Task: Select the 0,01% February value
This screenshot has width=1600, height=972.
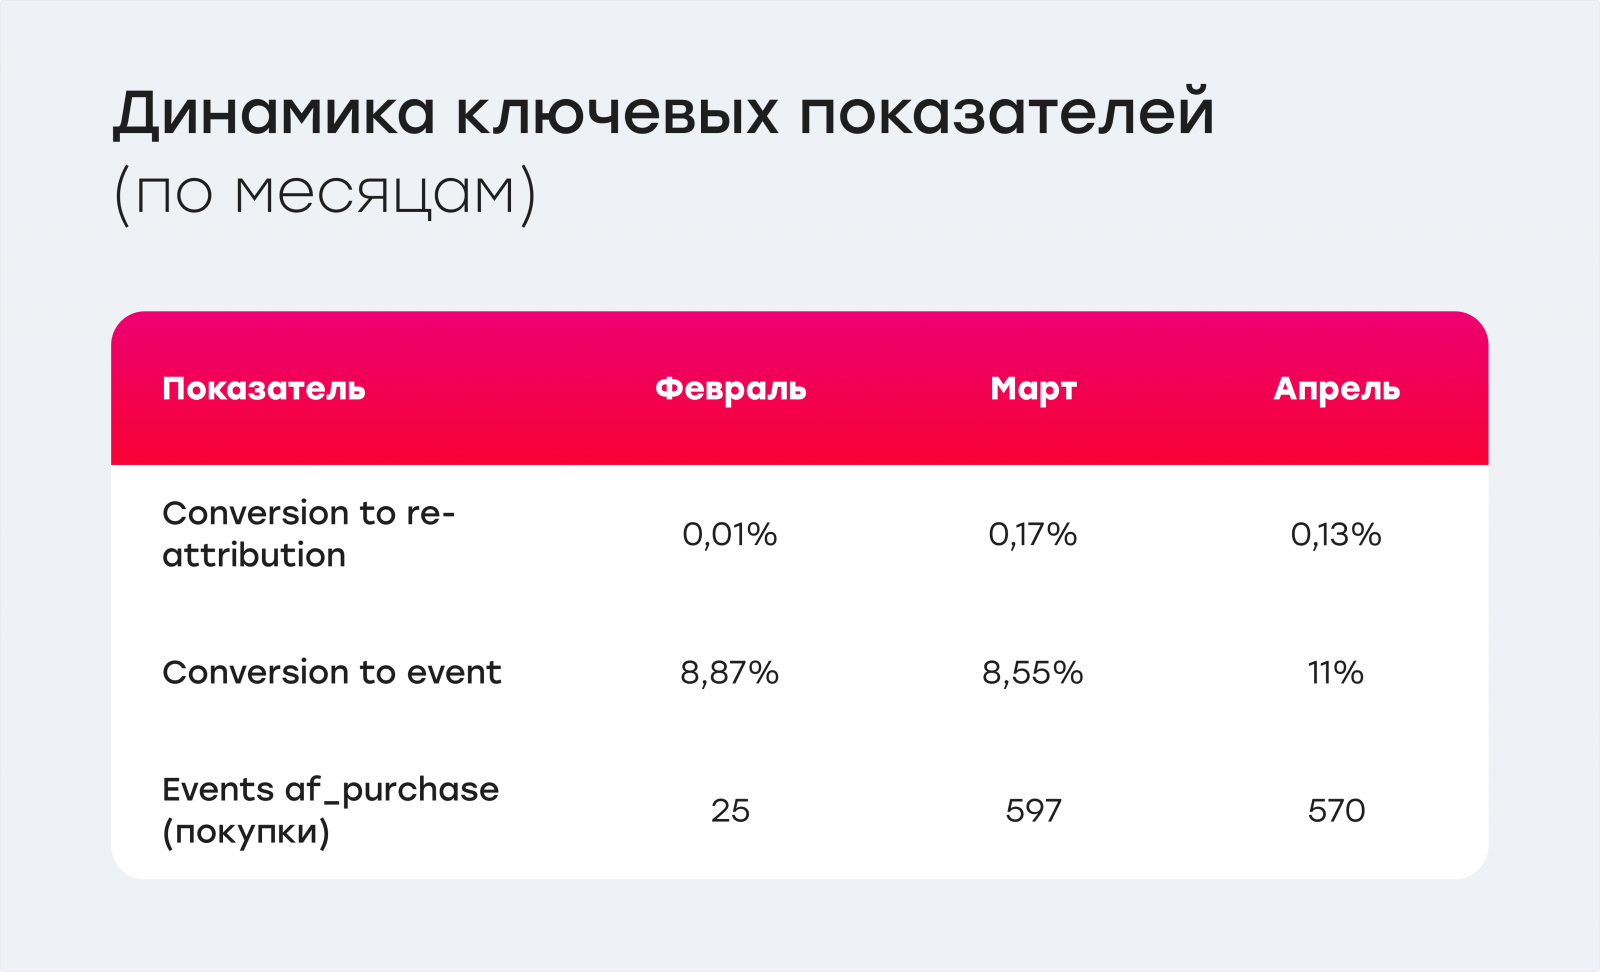Action: (730, 535)
